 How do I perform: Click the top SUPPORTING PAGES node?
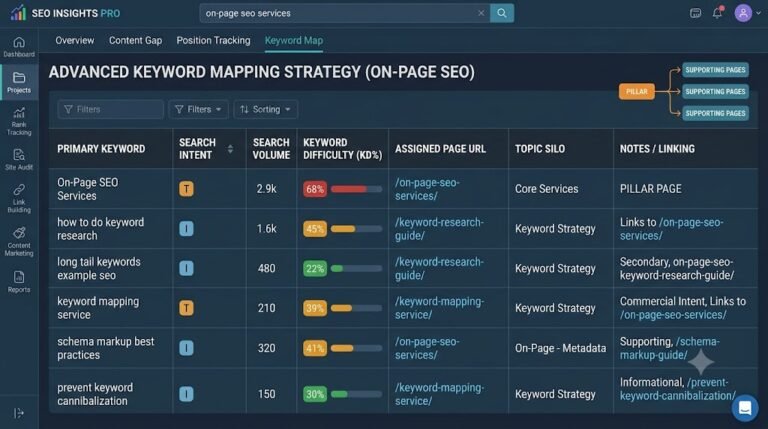(716, 70)
